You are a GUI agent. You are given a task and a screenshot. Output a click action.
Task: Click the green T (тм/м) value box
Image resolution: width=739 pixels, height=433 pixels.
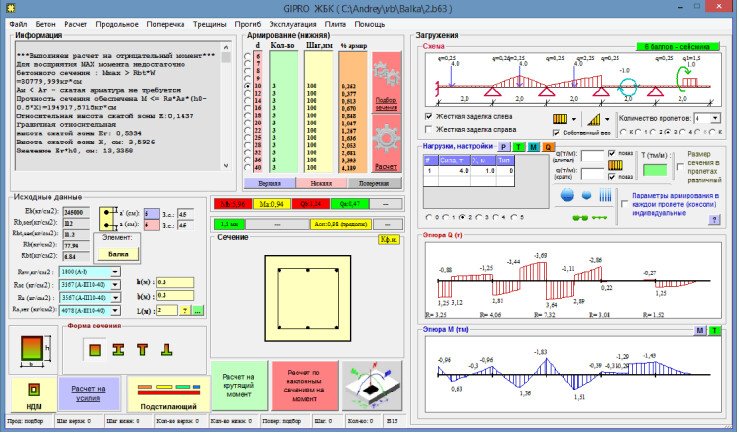[655, 170]
